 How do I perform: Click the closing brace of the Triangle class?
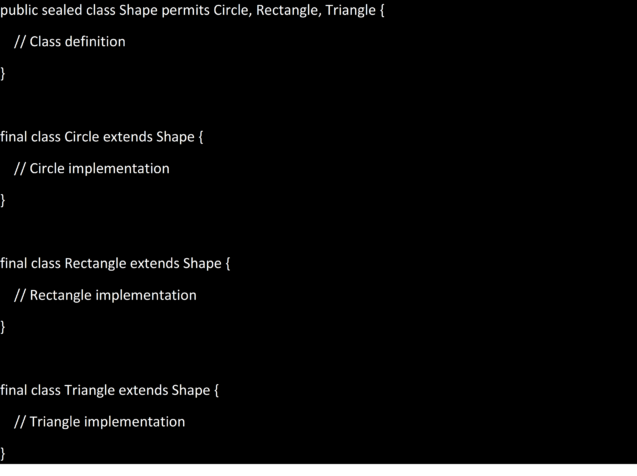tap(3, 454)
